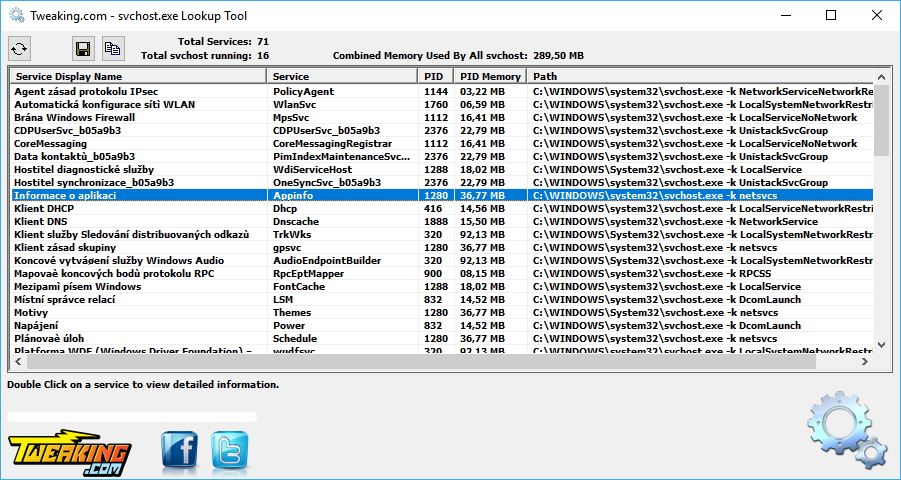The image size is (901, 480).
Task: Close the svchost.exe Lookup Tool window
Action: (877, 16)
